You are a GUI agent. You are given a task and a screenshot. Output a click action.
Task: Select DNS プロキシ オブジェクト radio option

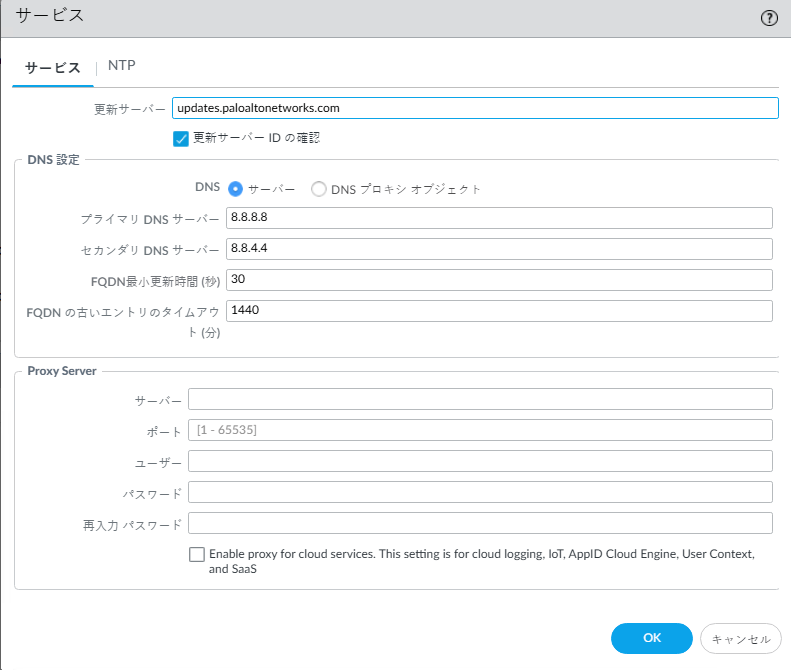tap(319, 189)
